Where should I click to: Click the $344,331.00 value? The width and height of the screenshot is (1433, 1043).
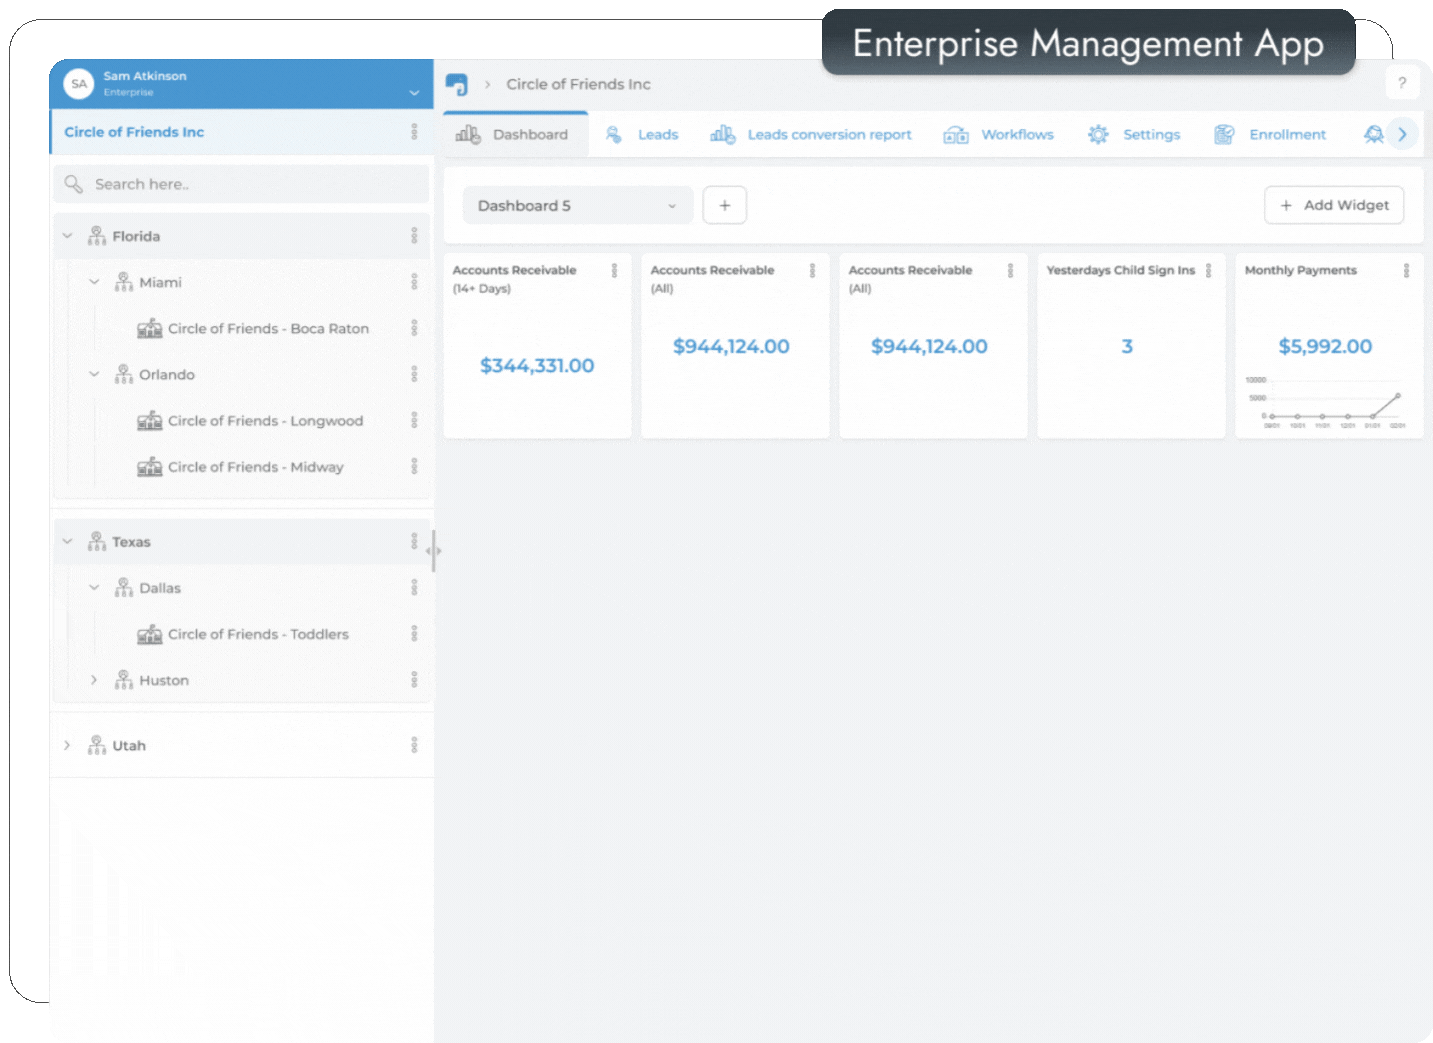537,366
